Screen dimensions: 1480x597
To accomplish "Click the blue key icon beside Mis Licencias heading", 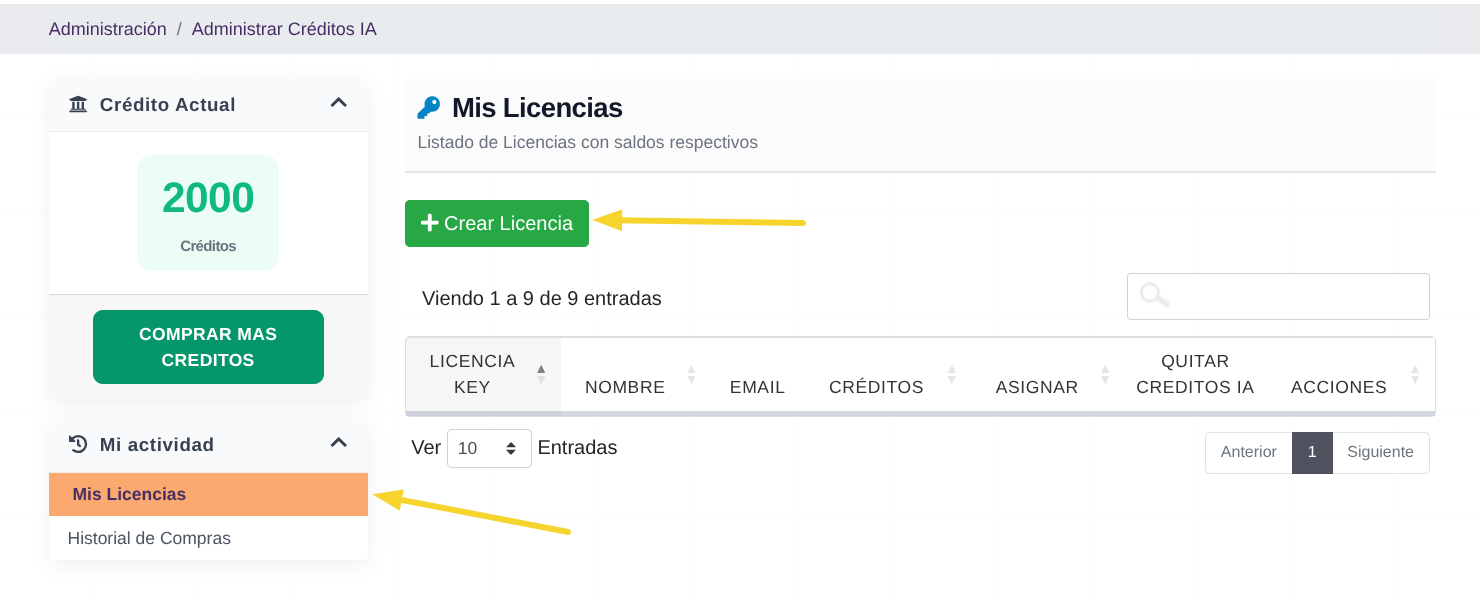I will coord(428,107).
